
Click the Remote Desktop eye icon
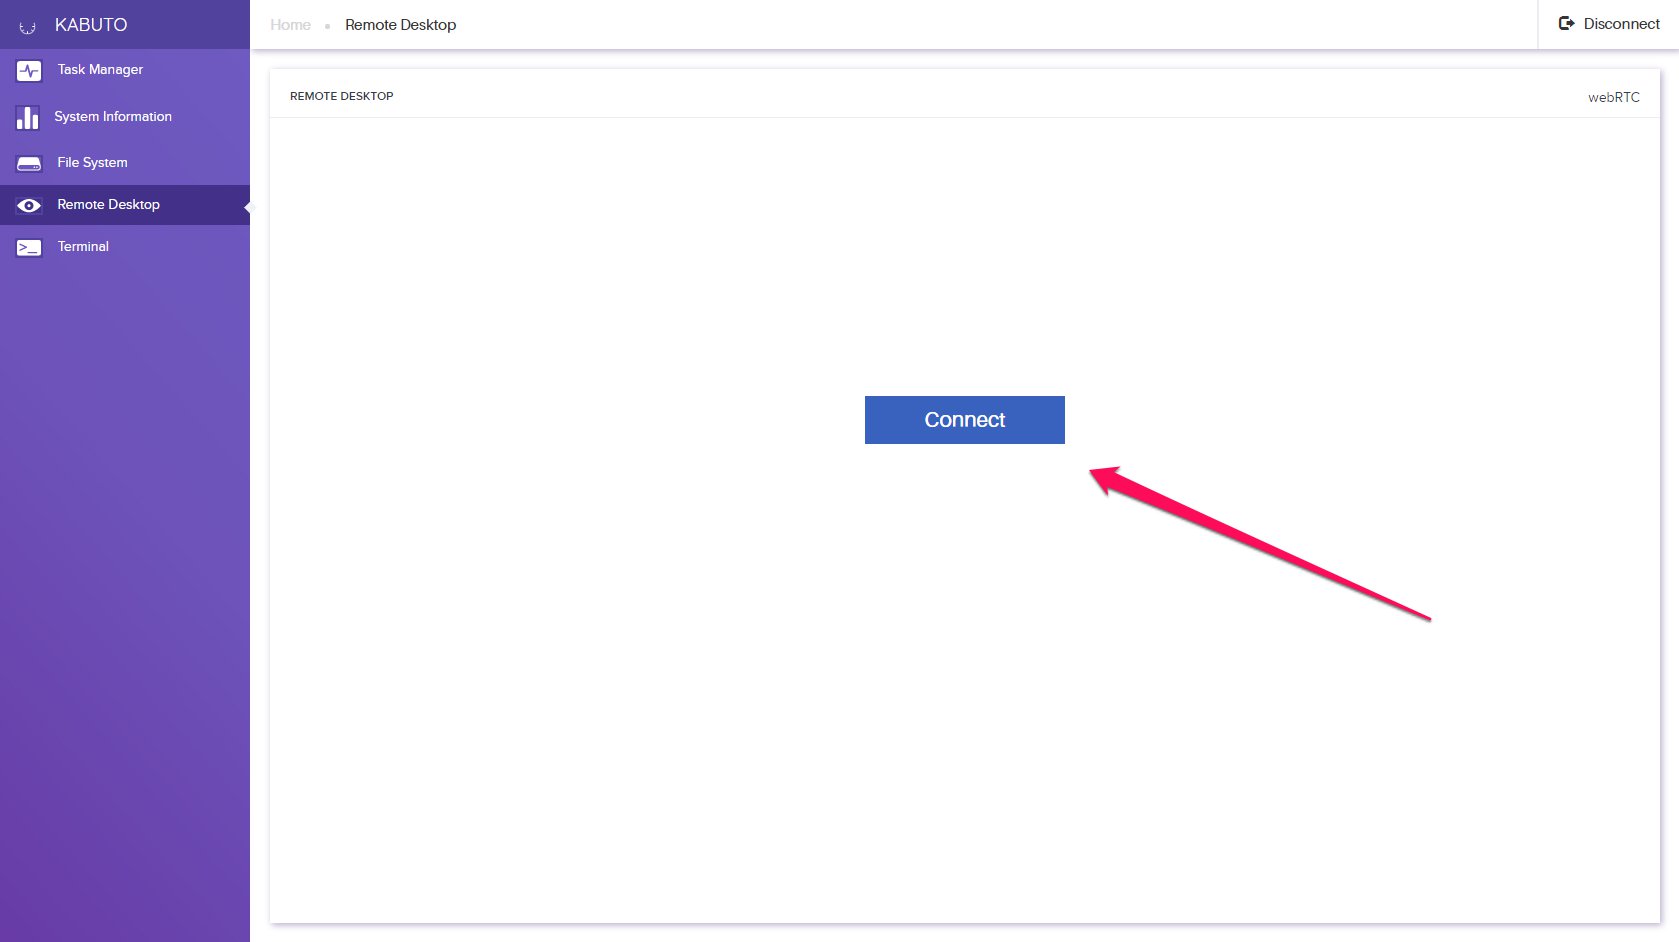tap(29, 205)
